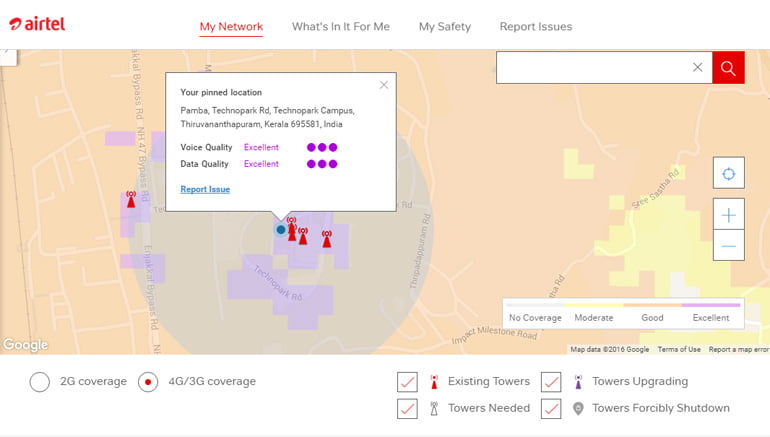770x437 pixels.
Task: Toggle the Towers Needed checkbox
Action: click(407, 409)
